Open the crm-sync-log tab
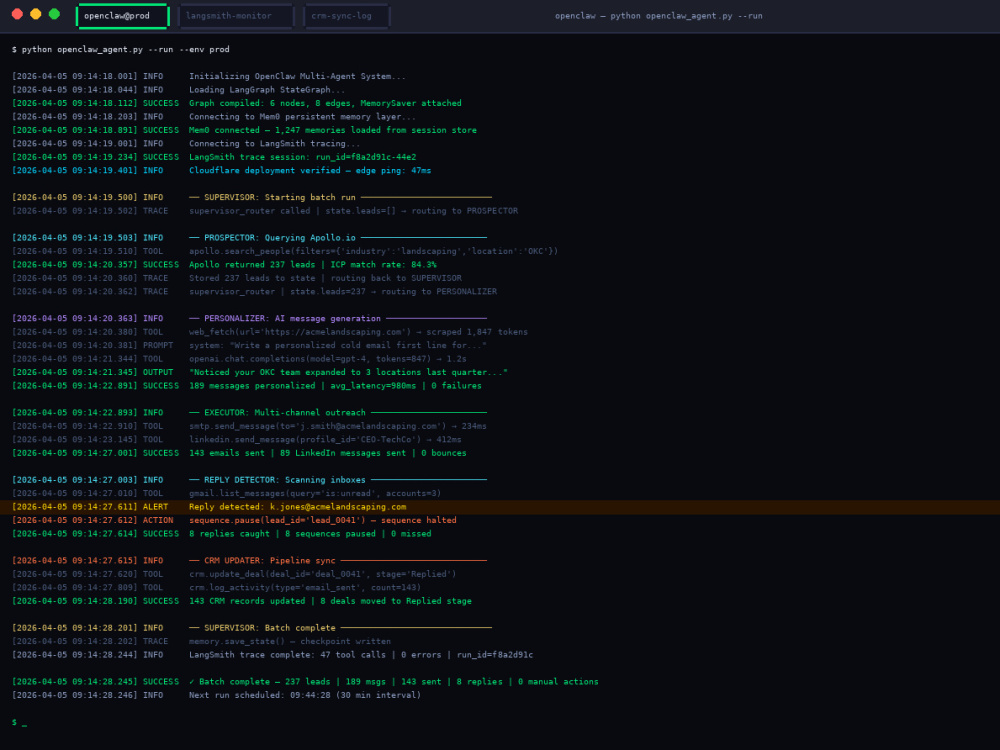This screenshot has height=750, width=1000. [x=346, y=16]
